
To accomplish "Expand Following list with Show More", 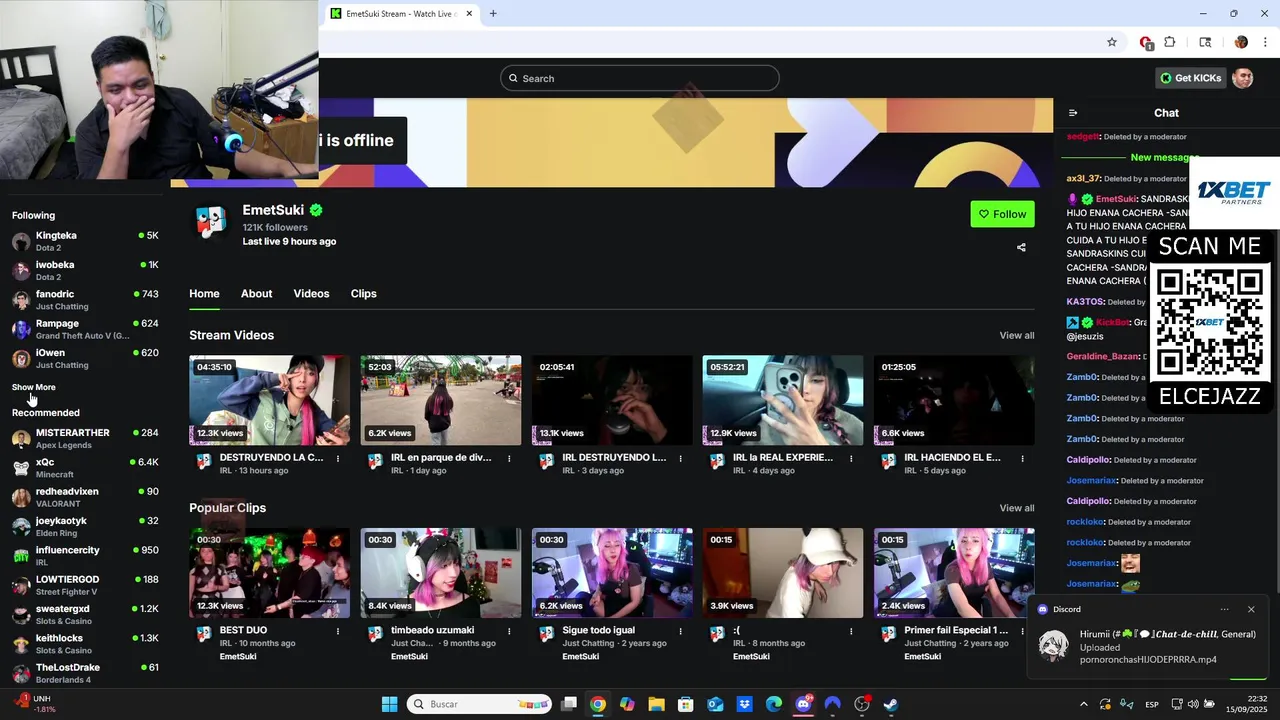I will [34, 387].
